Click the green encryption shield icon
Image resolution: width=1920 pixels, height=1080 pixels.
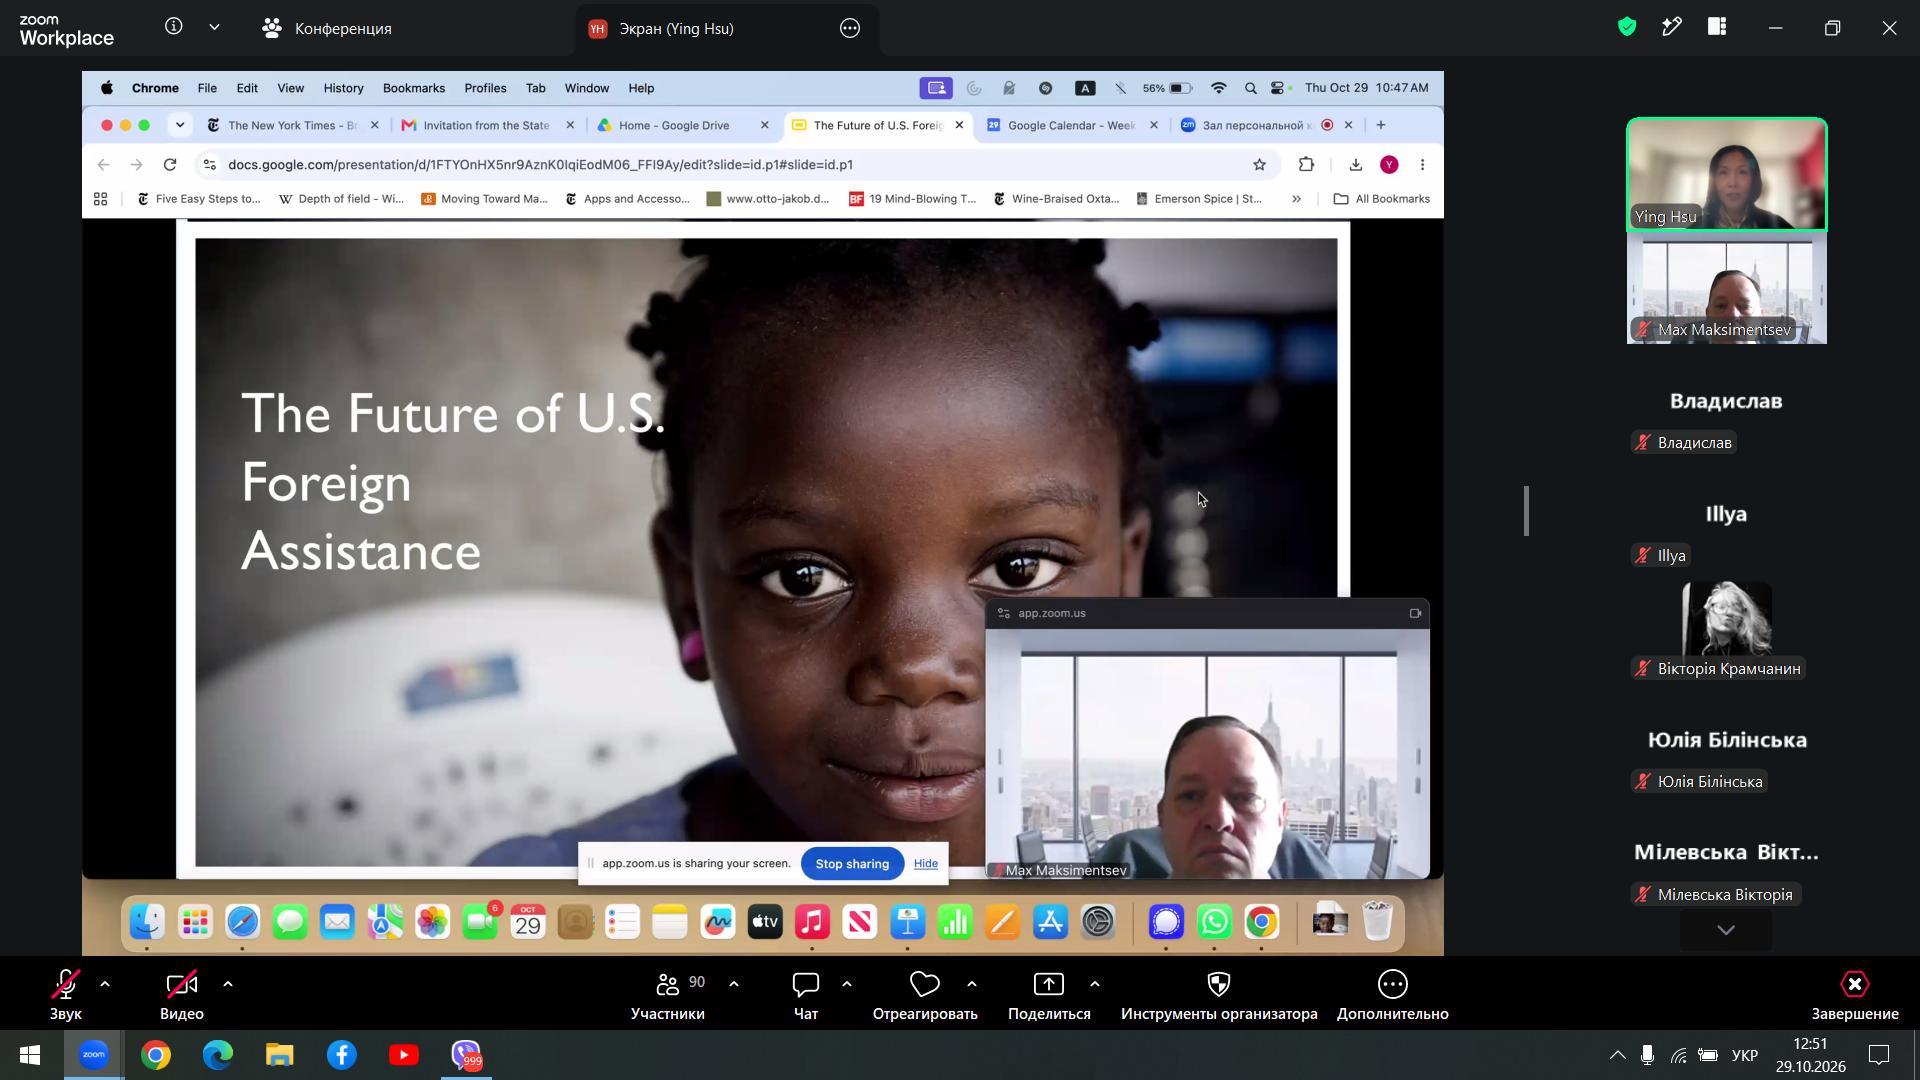(1627, 27)
